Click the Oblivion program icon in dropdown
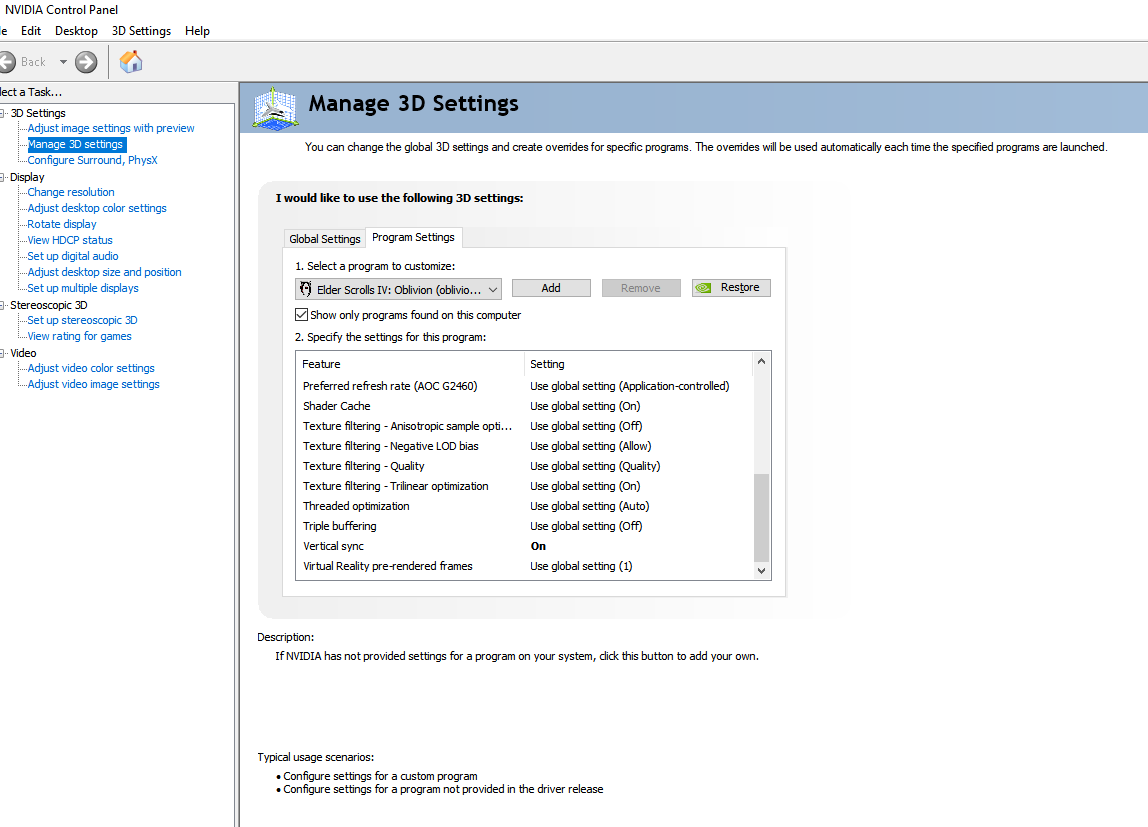 (306, 289)
